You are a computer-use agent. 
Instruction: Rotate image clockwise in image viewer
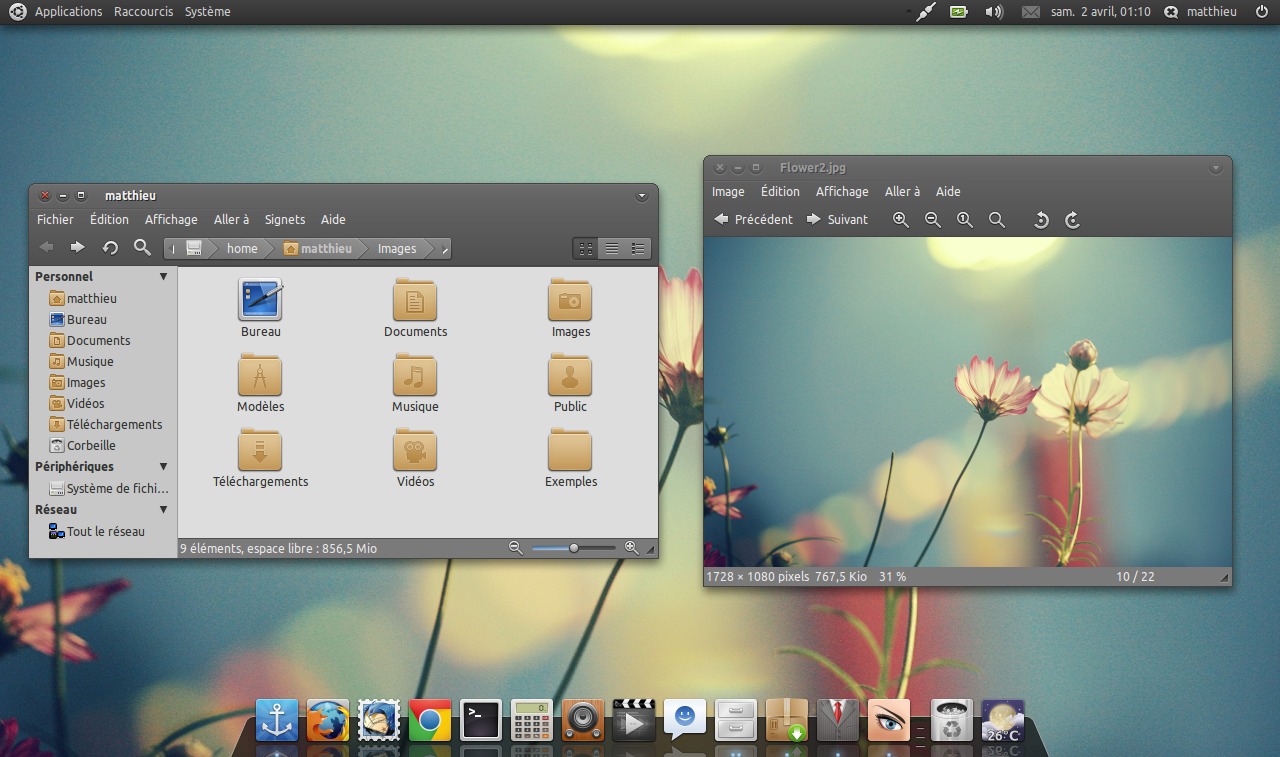point(1073,220)
